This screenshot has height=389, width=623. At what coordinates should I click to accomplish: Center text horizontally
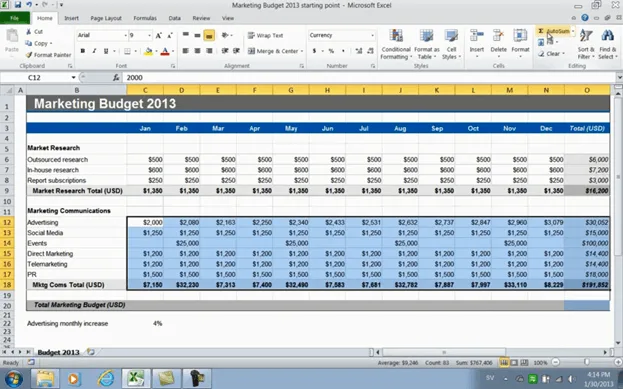pyautogui.click(x=197, y=51)
